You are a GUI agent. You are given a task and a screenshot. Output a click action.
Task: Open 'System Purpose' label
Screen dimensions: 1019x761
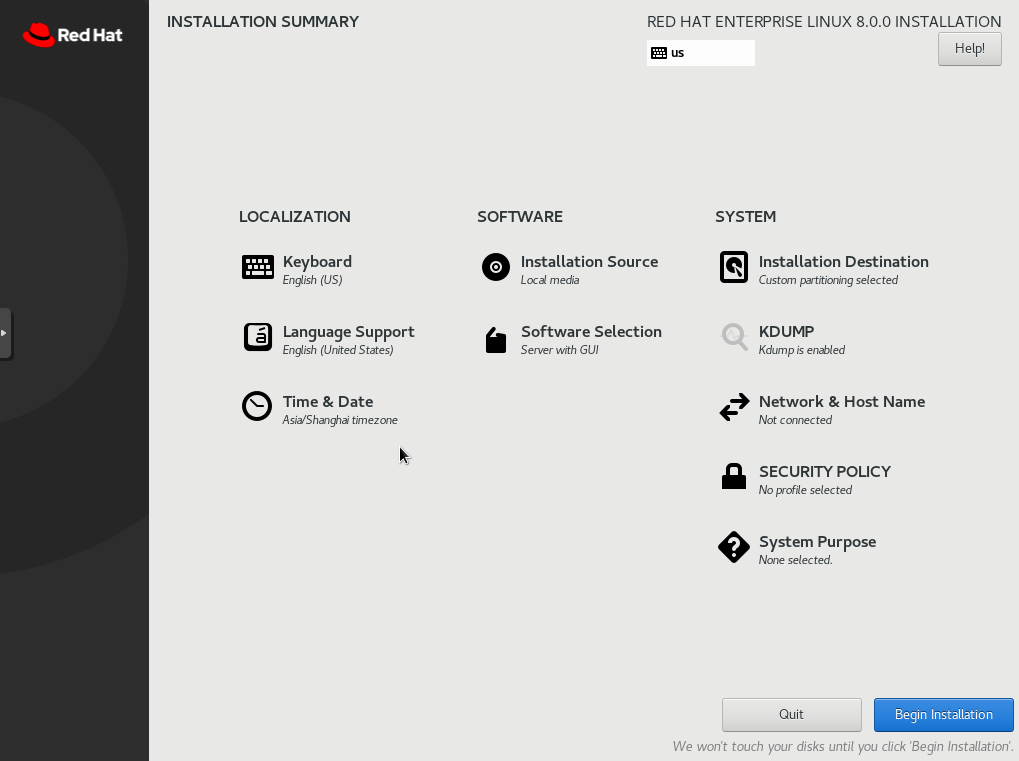(818, 542)
